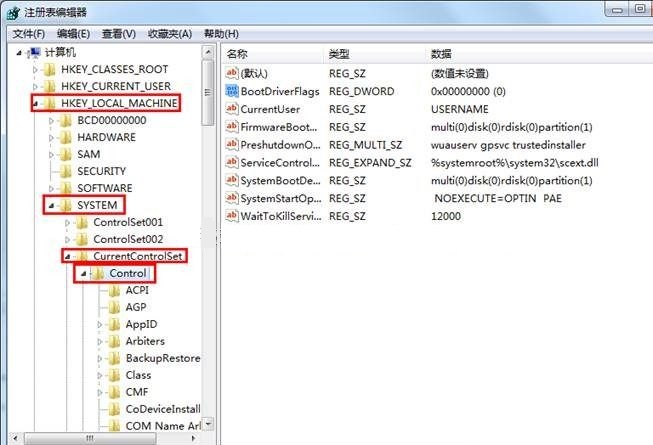Select the ACPI folder icon
Screen dimensions: 653x445
click(x=114, y=290)
